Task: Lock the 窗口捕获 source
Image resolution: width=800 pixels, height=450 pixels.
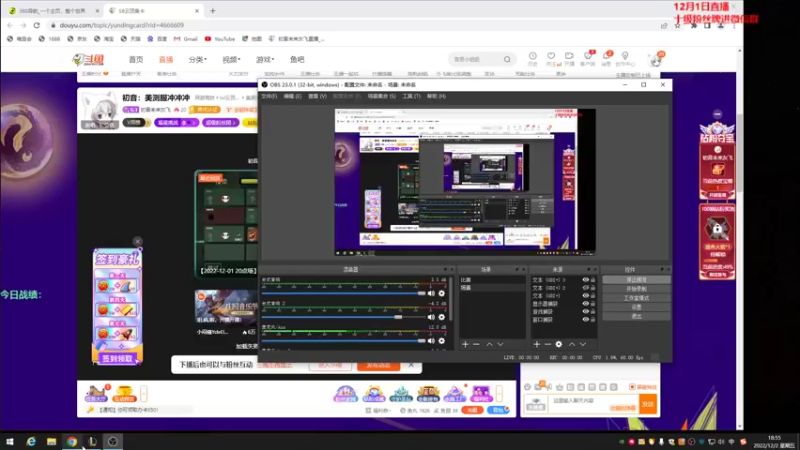Action: coord(593,320)
